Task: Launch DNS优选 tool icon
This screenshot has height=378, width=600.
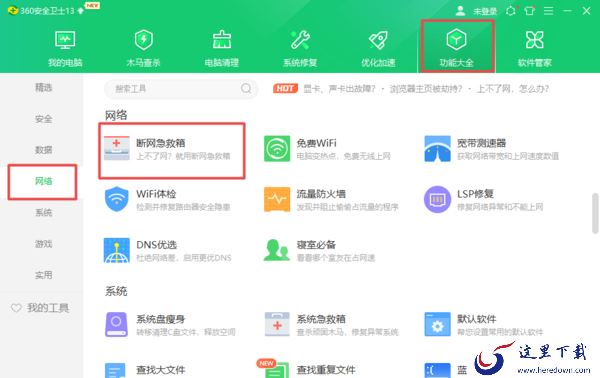Action: pyautogui.click(x=117, y=250)
